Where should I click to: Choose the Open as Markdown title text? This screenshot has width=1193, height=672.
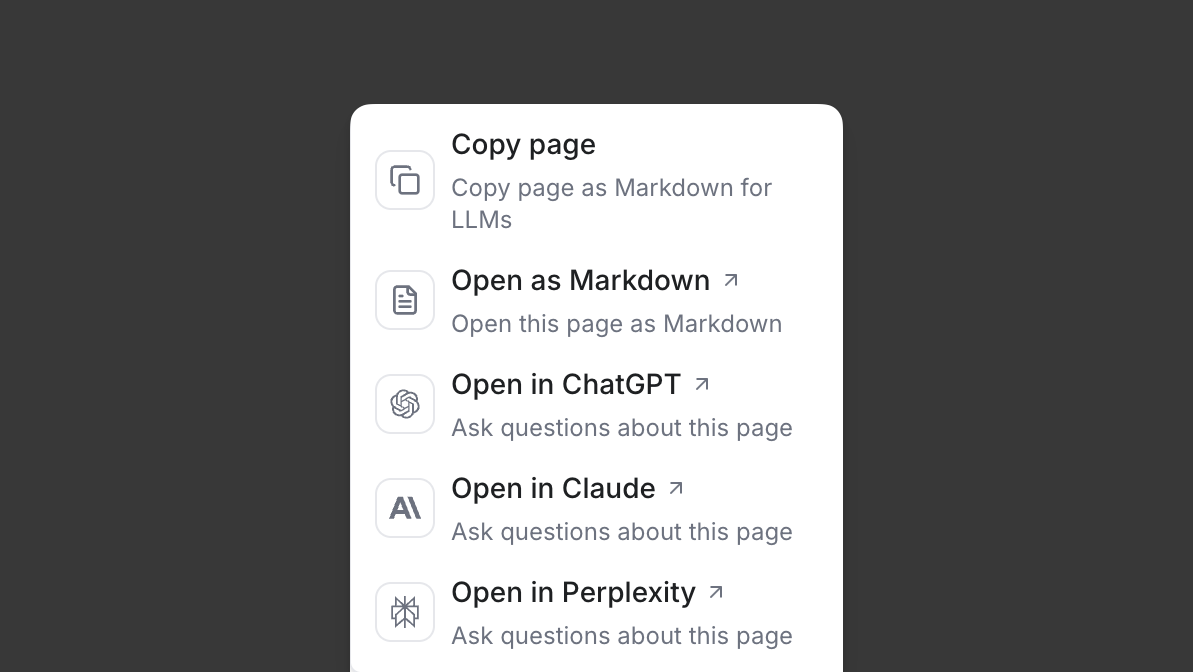pos(580,281)
